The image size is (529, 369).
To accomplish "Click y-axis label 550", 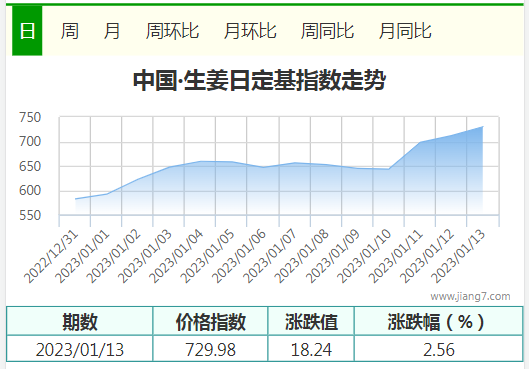I will pyautogui.click(x=30, y=216).
